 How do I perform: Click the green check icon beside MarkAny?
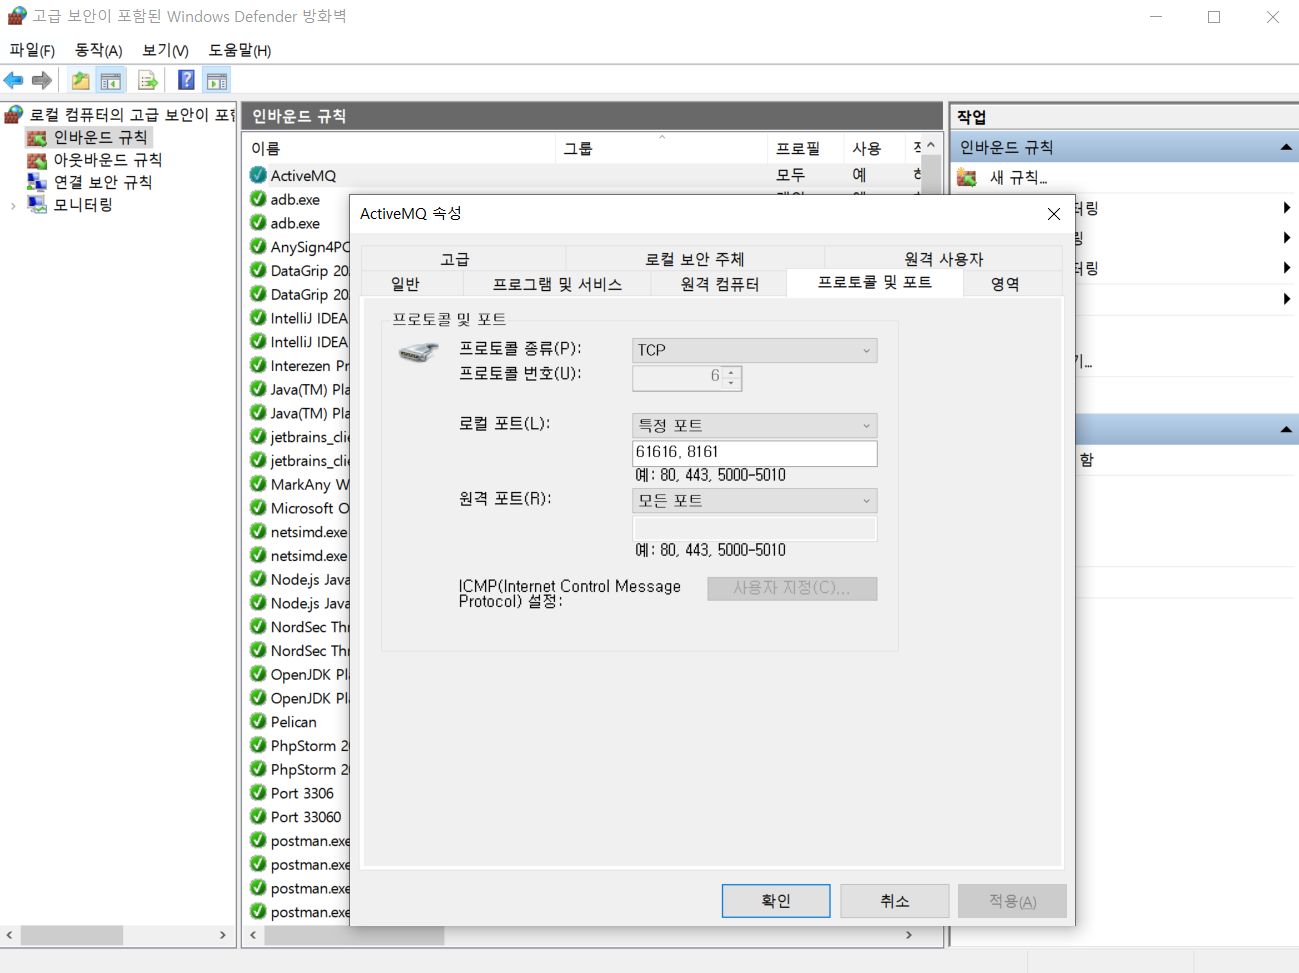pyautogui.click(x=258, y=484)
